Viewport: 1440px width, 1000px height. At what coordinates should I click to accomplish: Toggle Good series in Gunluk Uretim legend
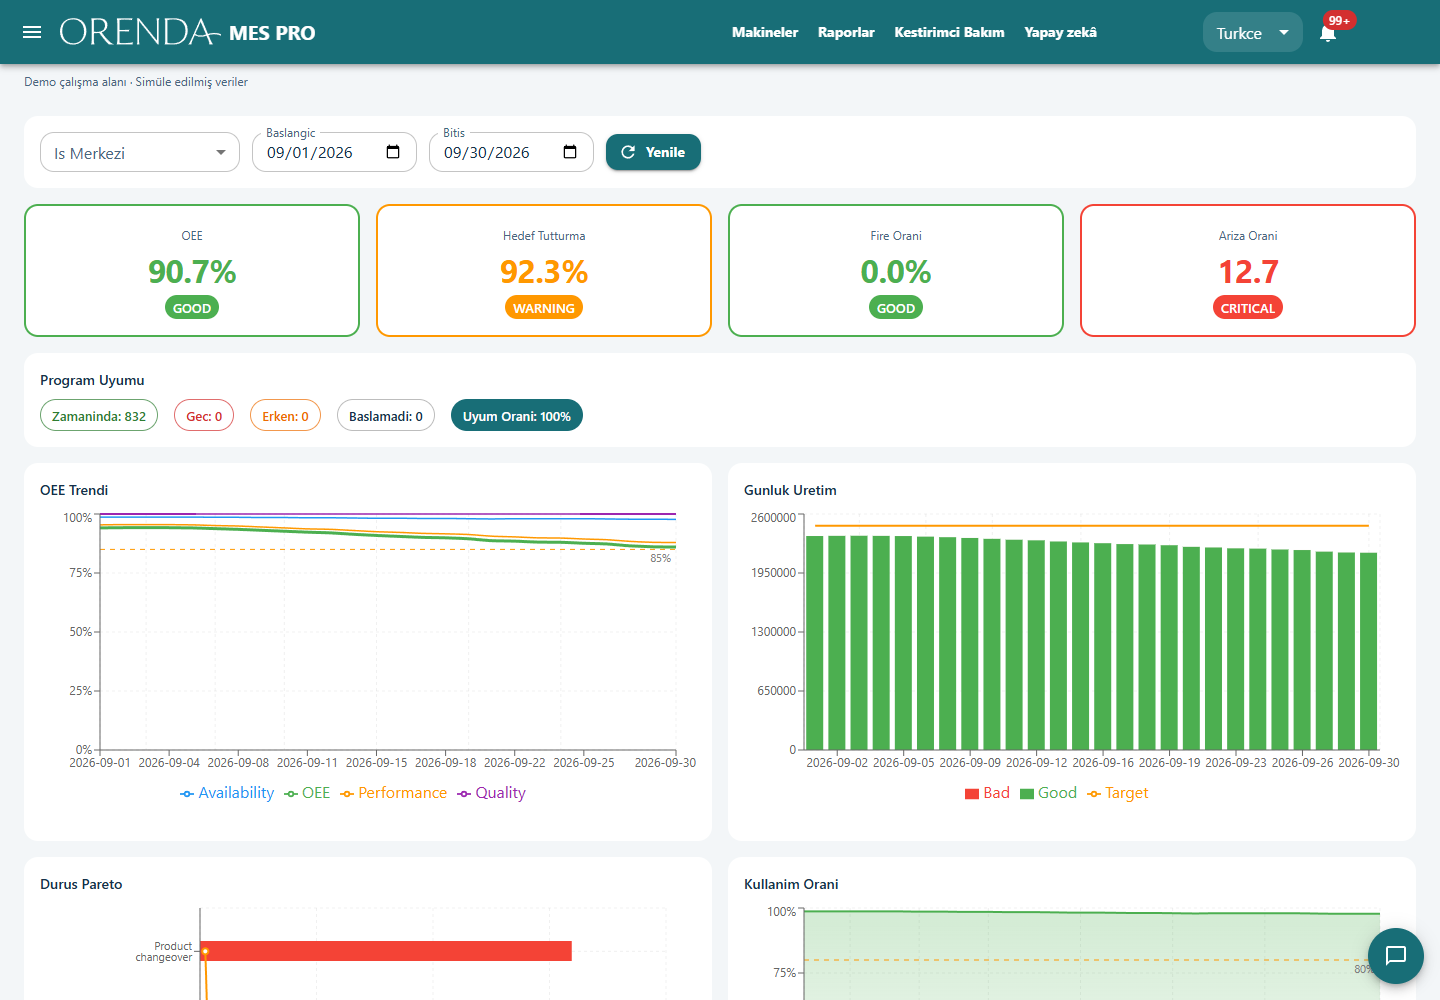point(1048,793)
